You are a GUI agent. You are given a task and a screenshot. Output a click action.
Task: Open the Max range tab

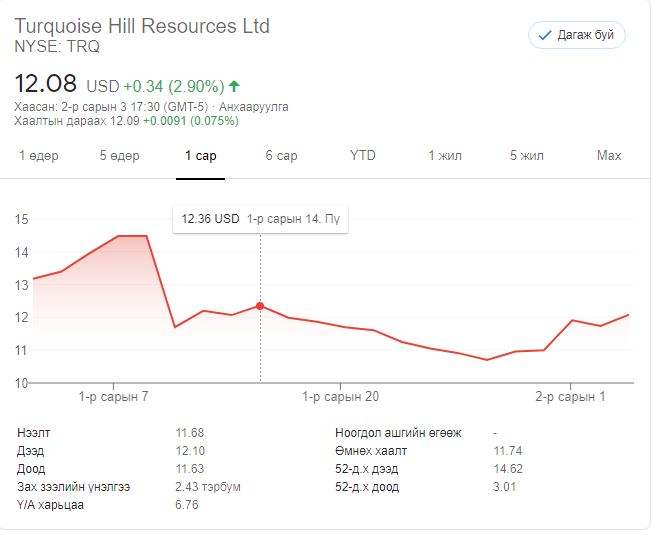point(609,156)
